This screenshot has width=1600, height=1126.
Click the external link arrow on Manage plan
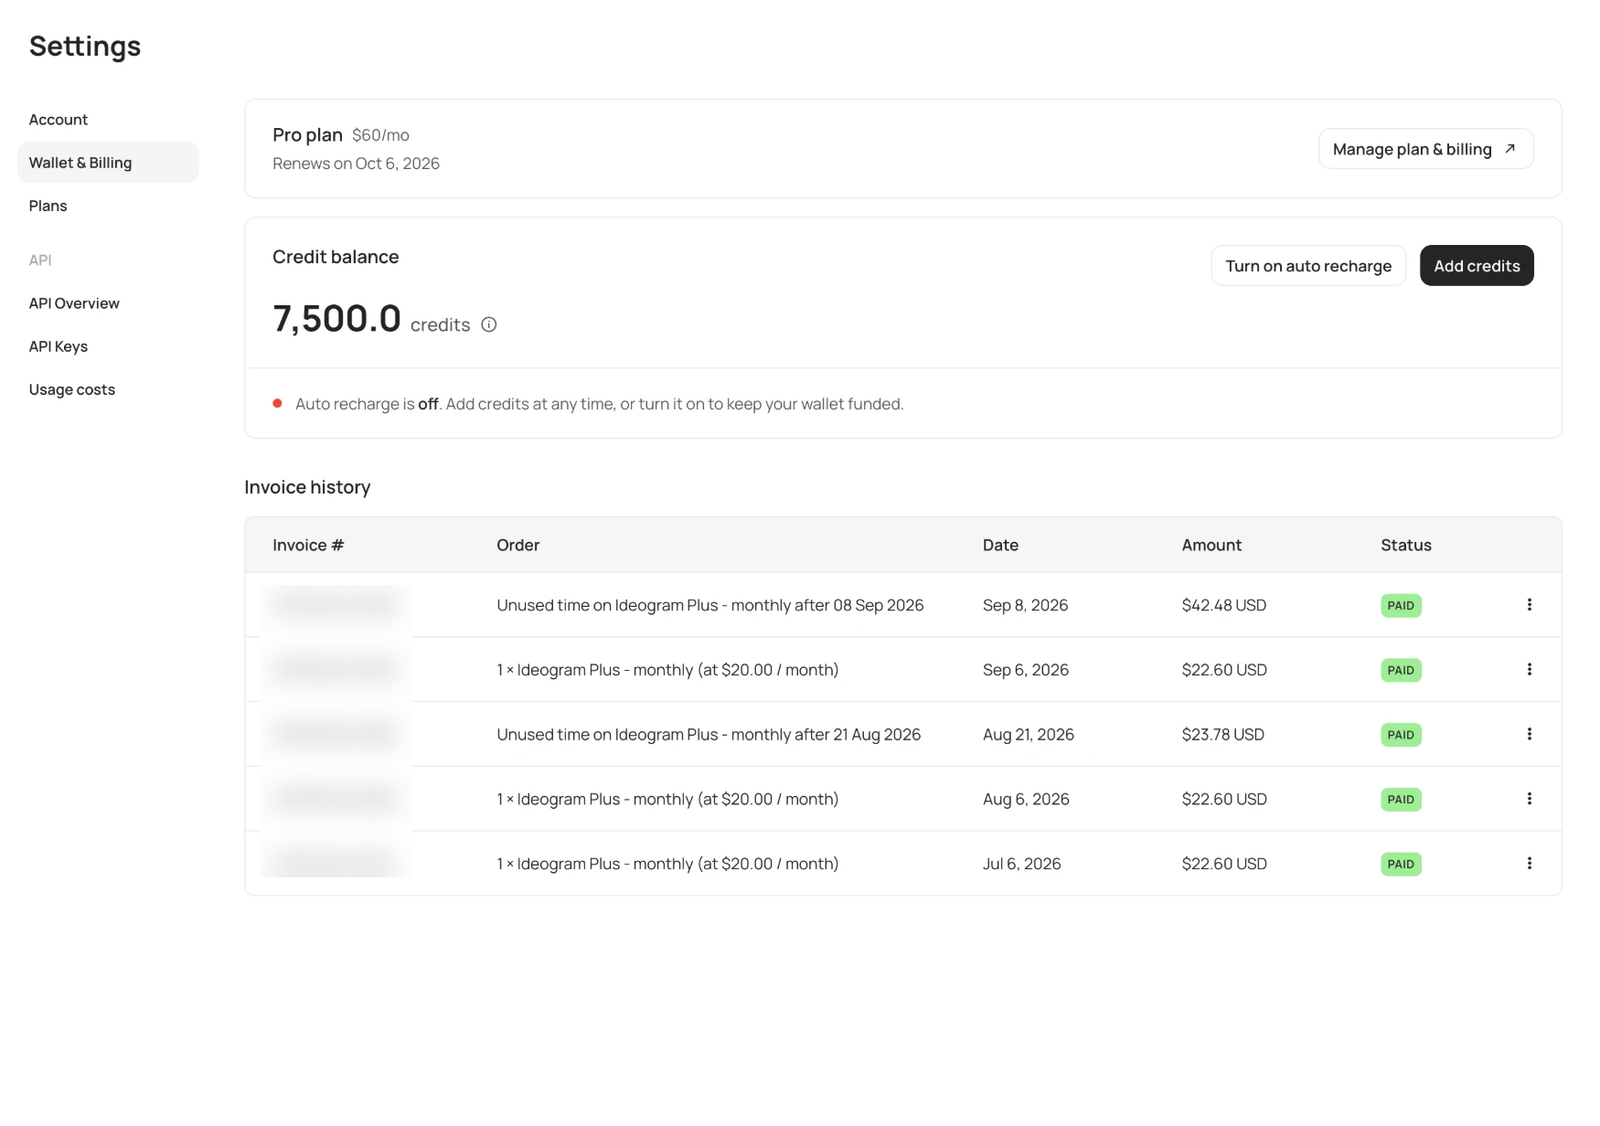pyautogui.click(x=1510, y=149)
